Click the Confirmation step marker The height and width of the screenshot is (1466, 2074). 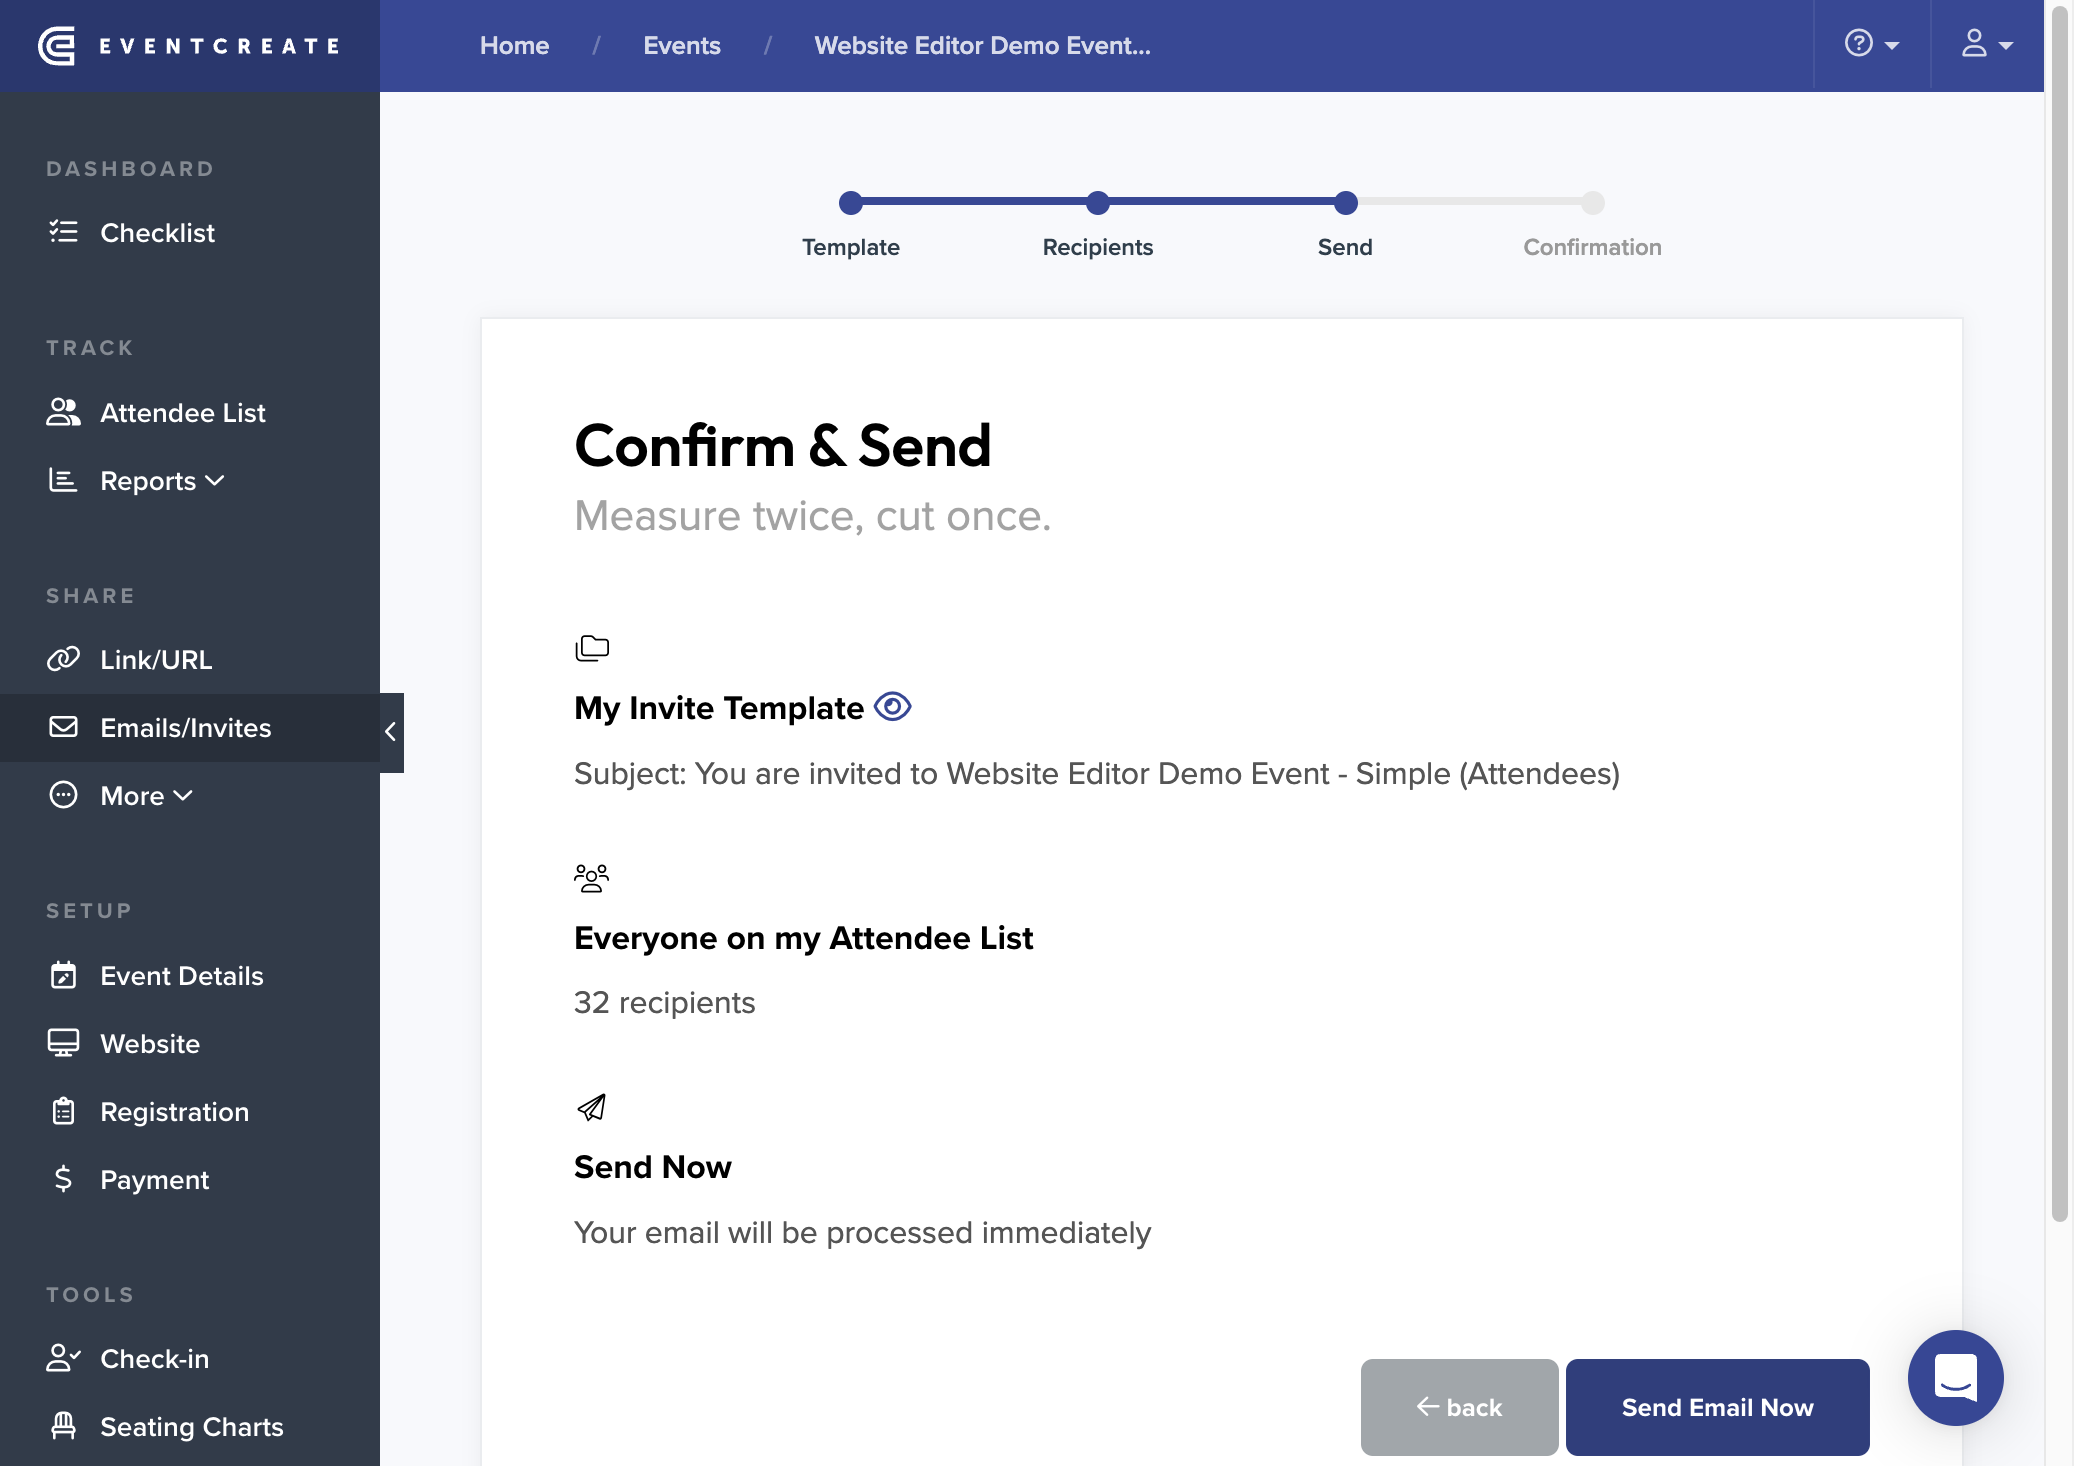1593,203
